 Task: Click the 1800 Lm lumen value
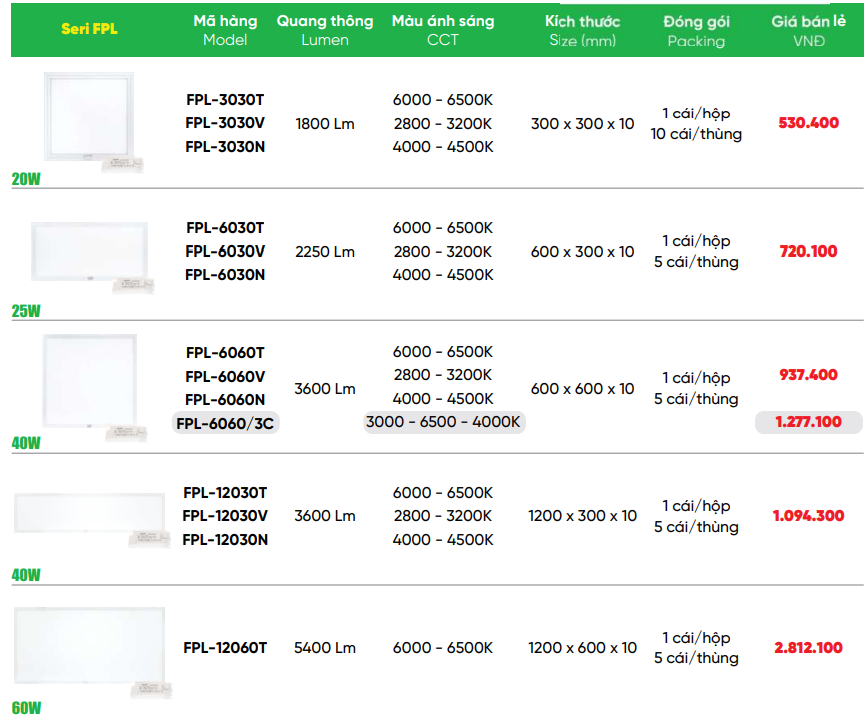[325, 124]
